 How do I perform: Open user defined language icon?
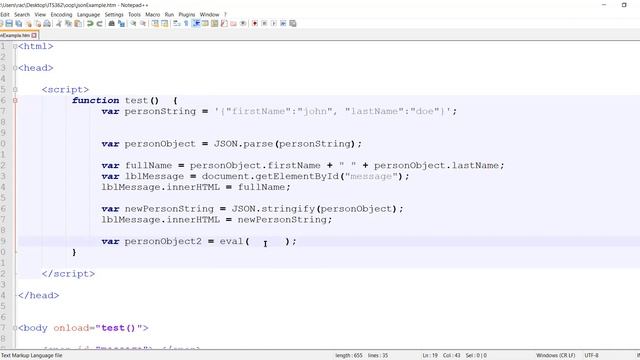(205, 24)
